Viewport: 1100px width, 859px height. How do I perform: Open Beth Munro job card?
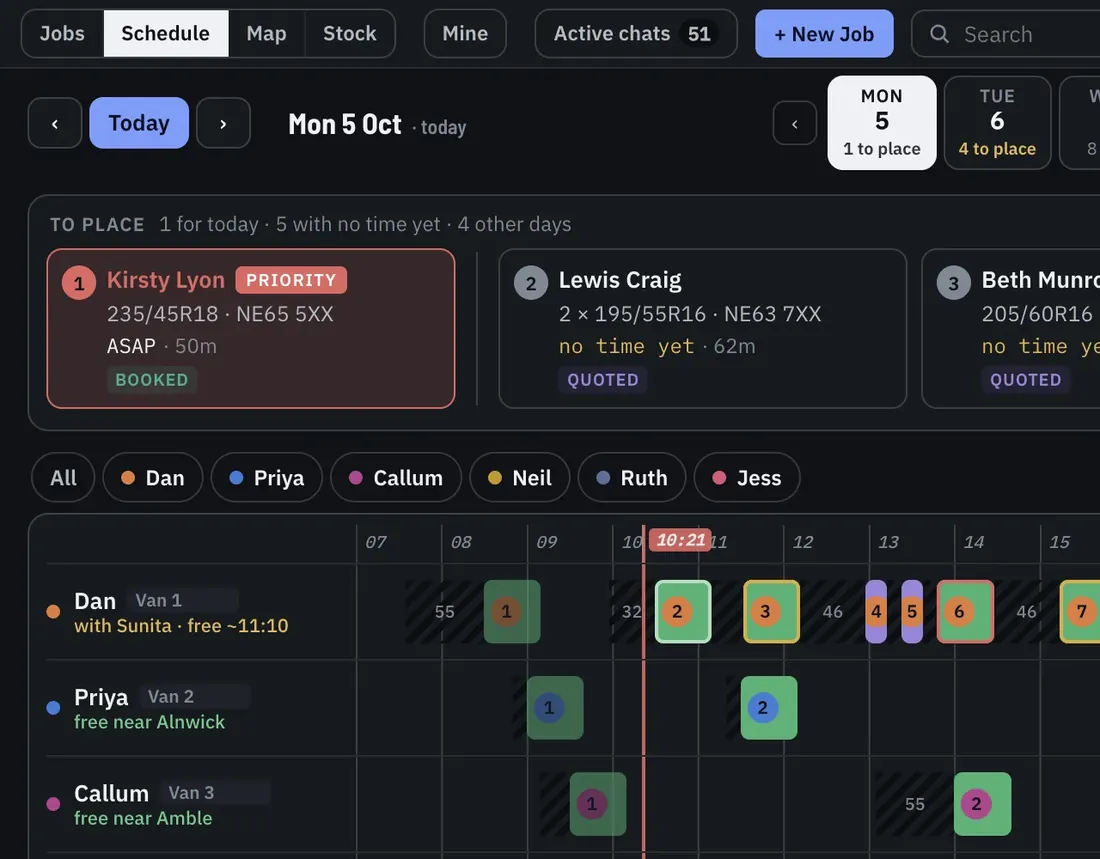[x=1011, y=328]
